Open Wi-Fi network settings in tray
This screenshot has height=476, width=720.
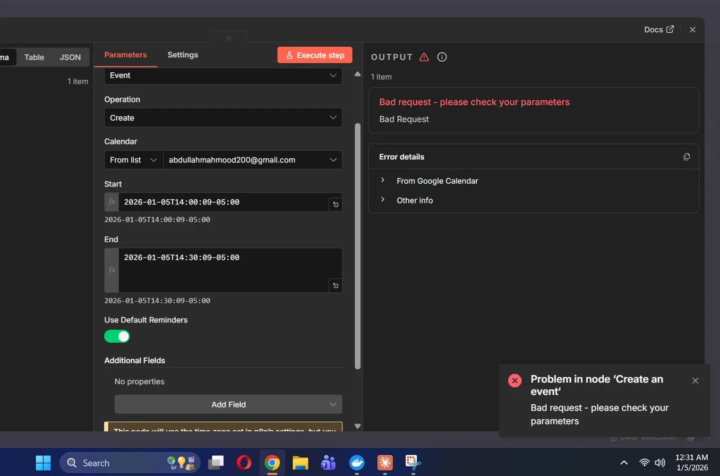tap(644, 463)
